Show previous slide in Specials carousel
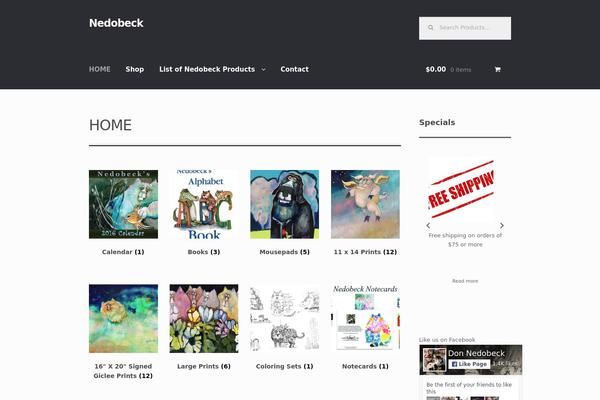 (x=428, y=226)
